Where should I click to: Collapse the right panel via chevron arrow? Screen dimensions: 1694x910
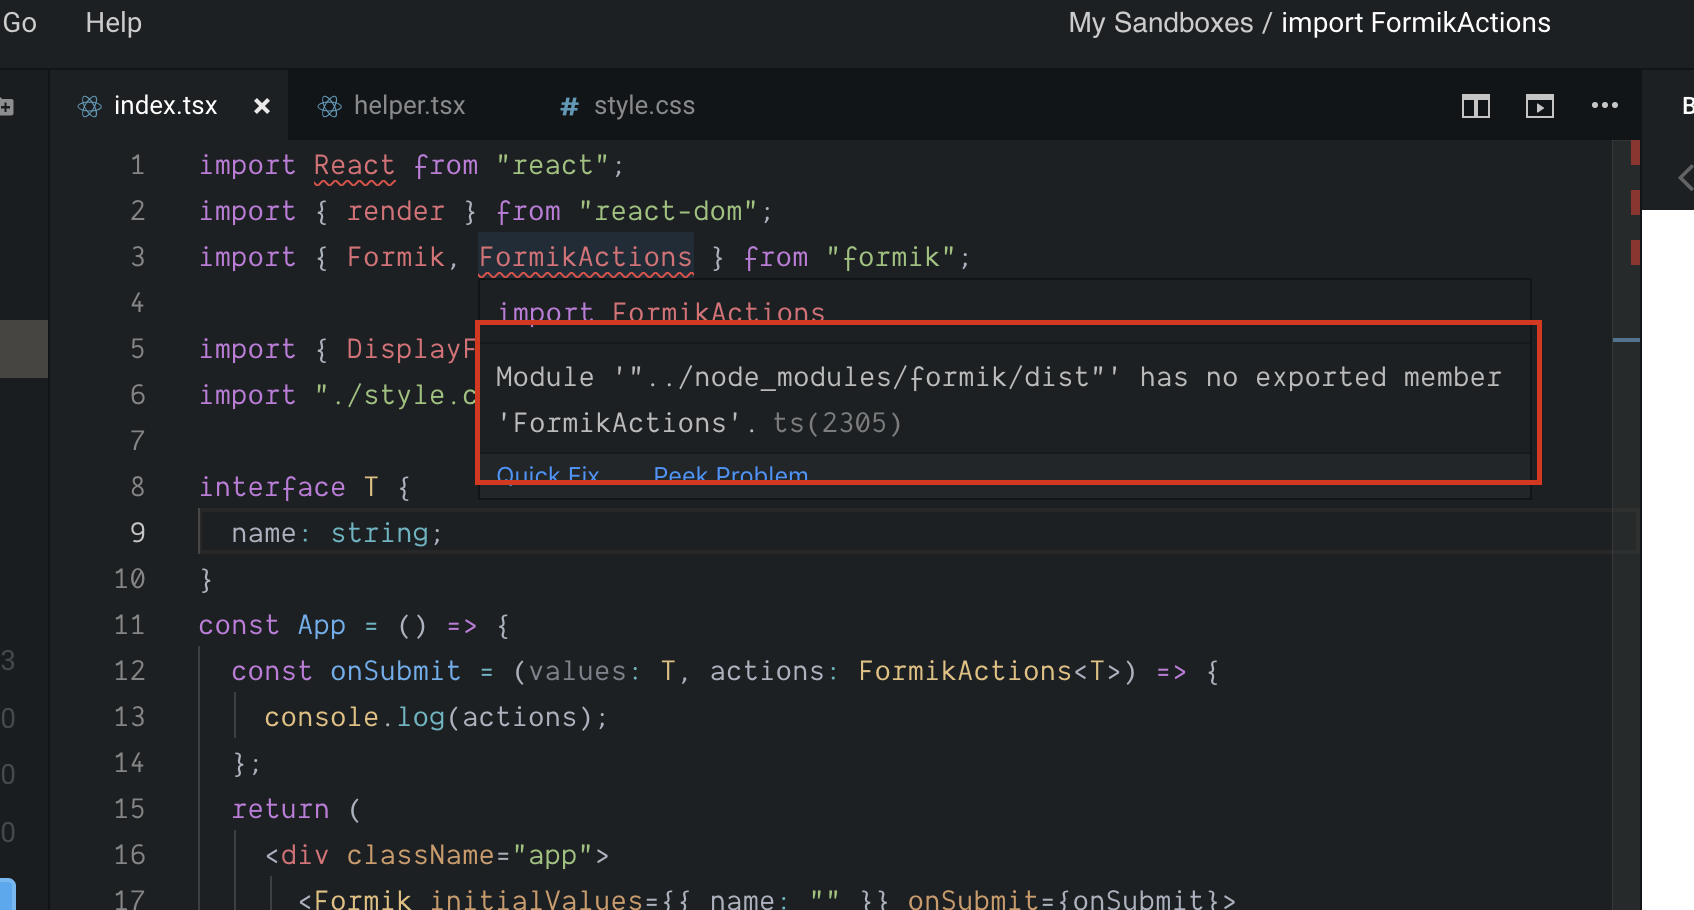click(1685, 177)
